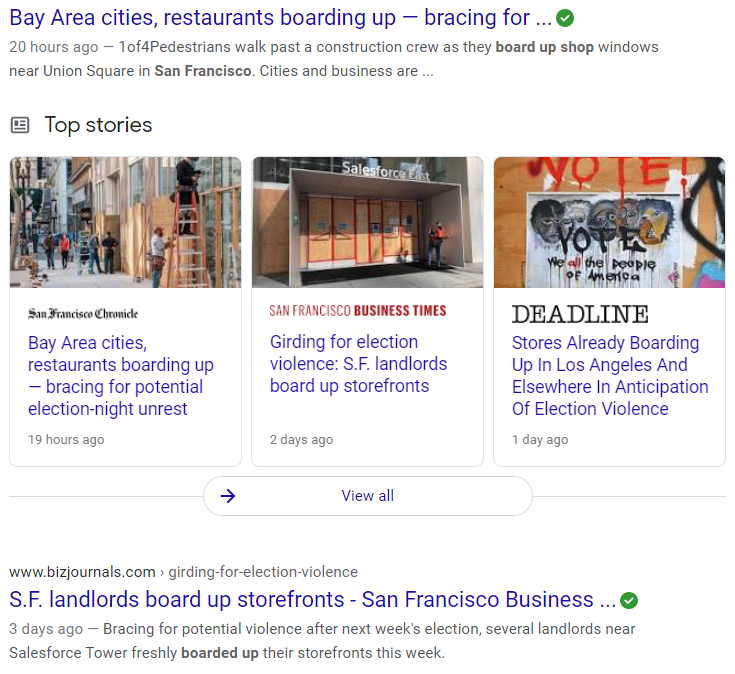The image size is (735, 674).
Task: Click the San Francisco Chronicle logo
Action: [x=83, y=313]
